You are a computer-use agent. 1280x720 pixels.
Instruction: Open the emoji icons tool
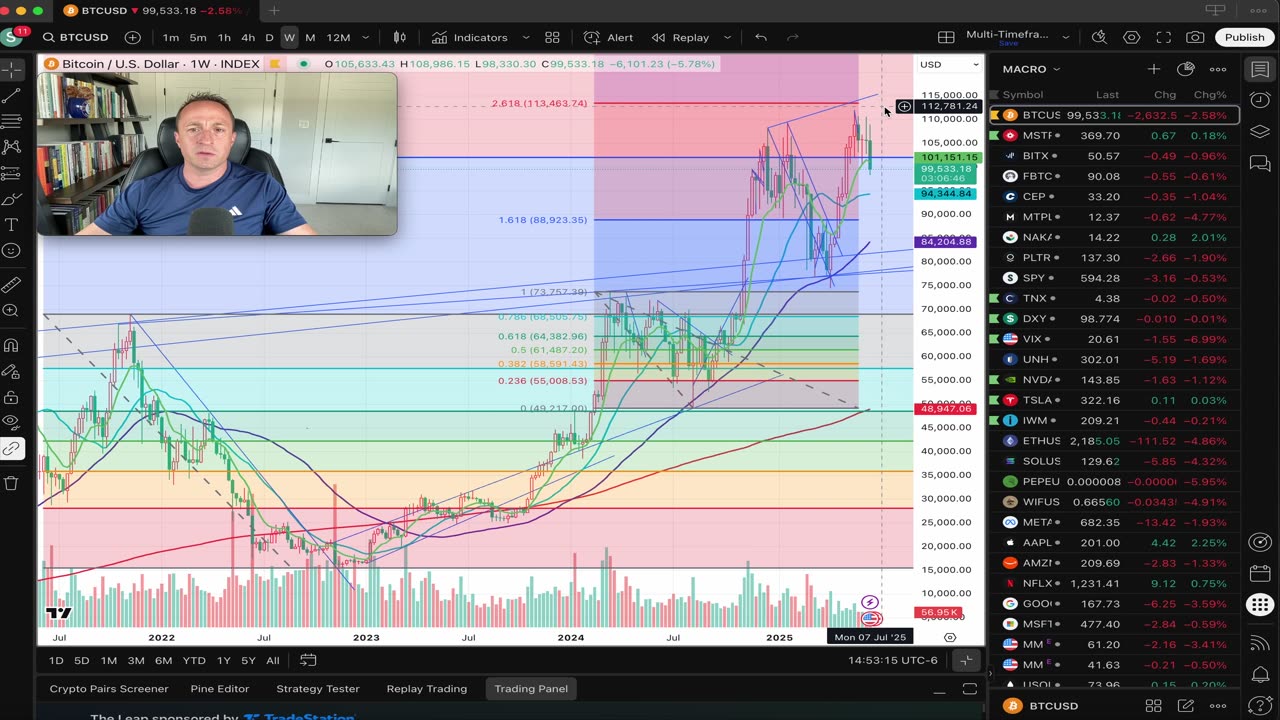12,251
